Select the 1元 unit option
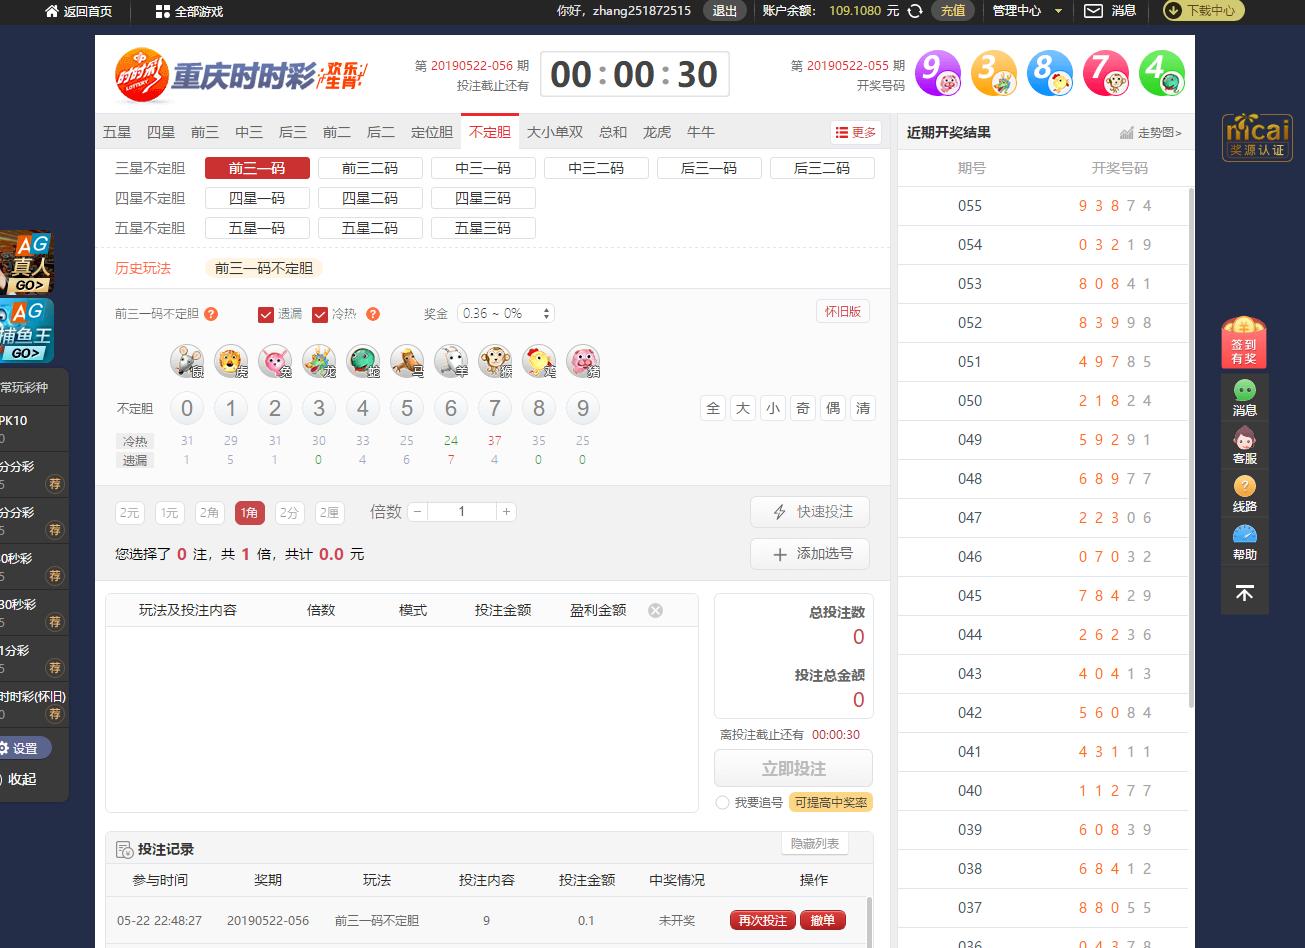Image resolution: width=1305 pixels, height=948 pixels. [x=169, y=513]
